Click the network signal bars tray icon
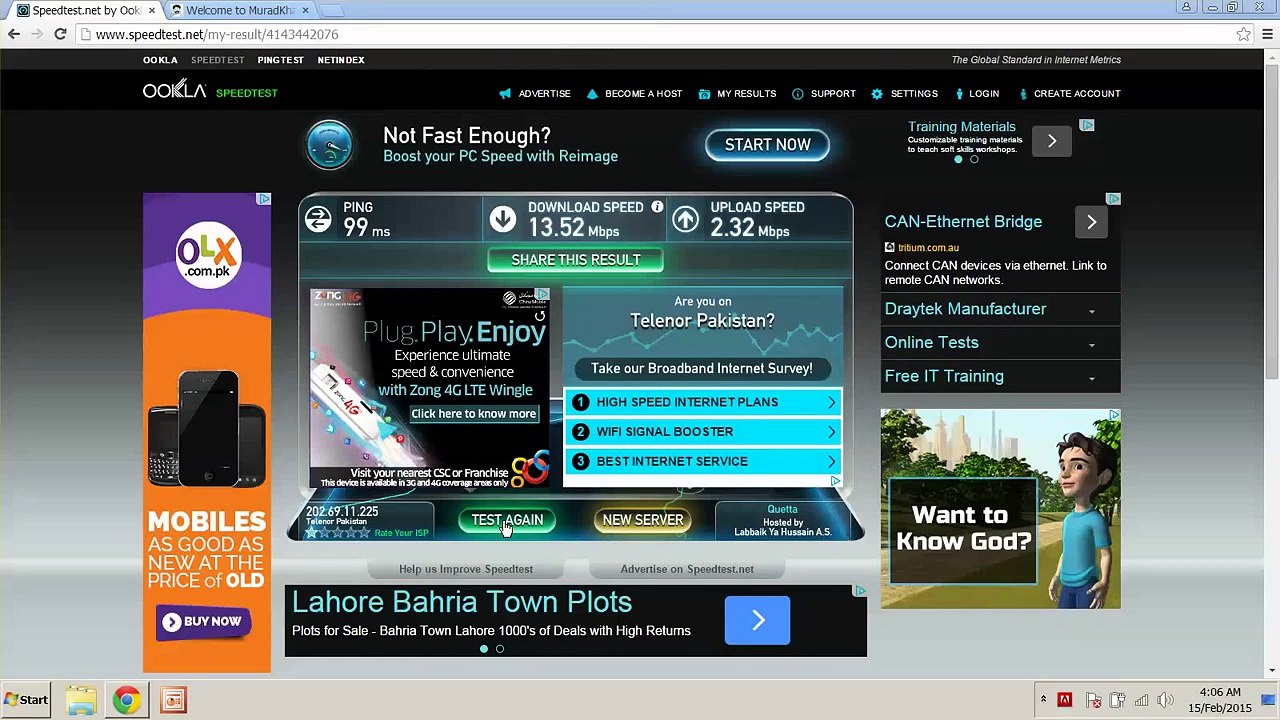Screen dimensions: 1280x720 [1141, 700]
